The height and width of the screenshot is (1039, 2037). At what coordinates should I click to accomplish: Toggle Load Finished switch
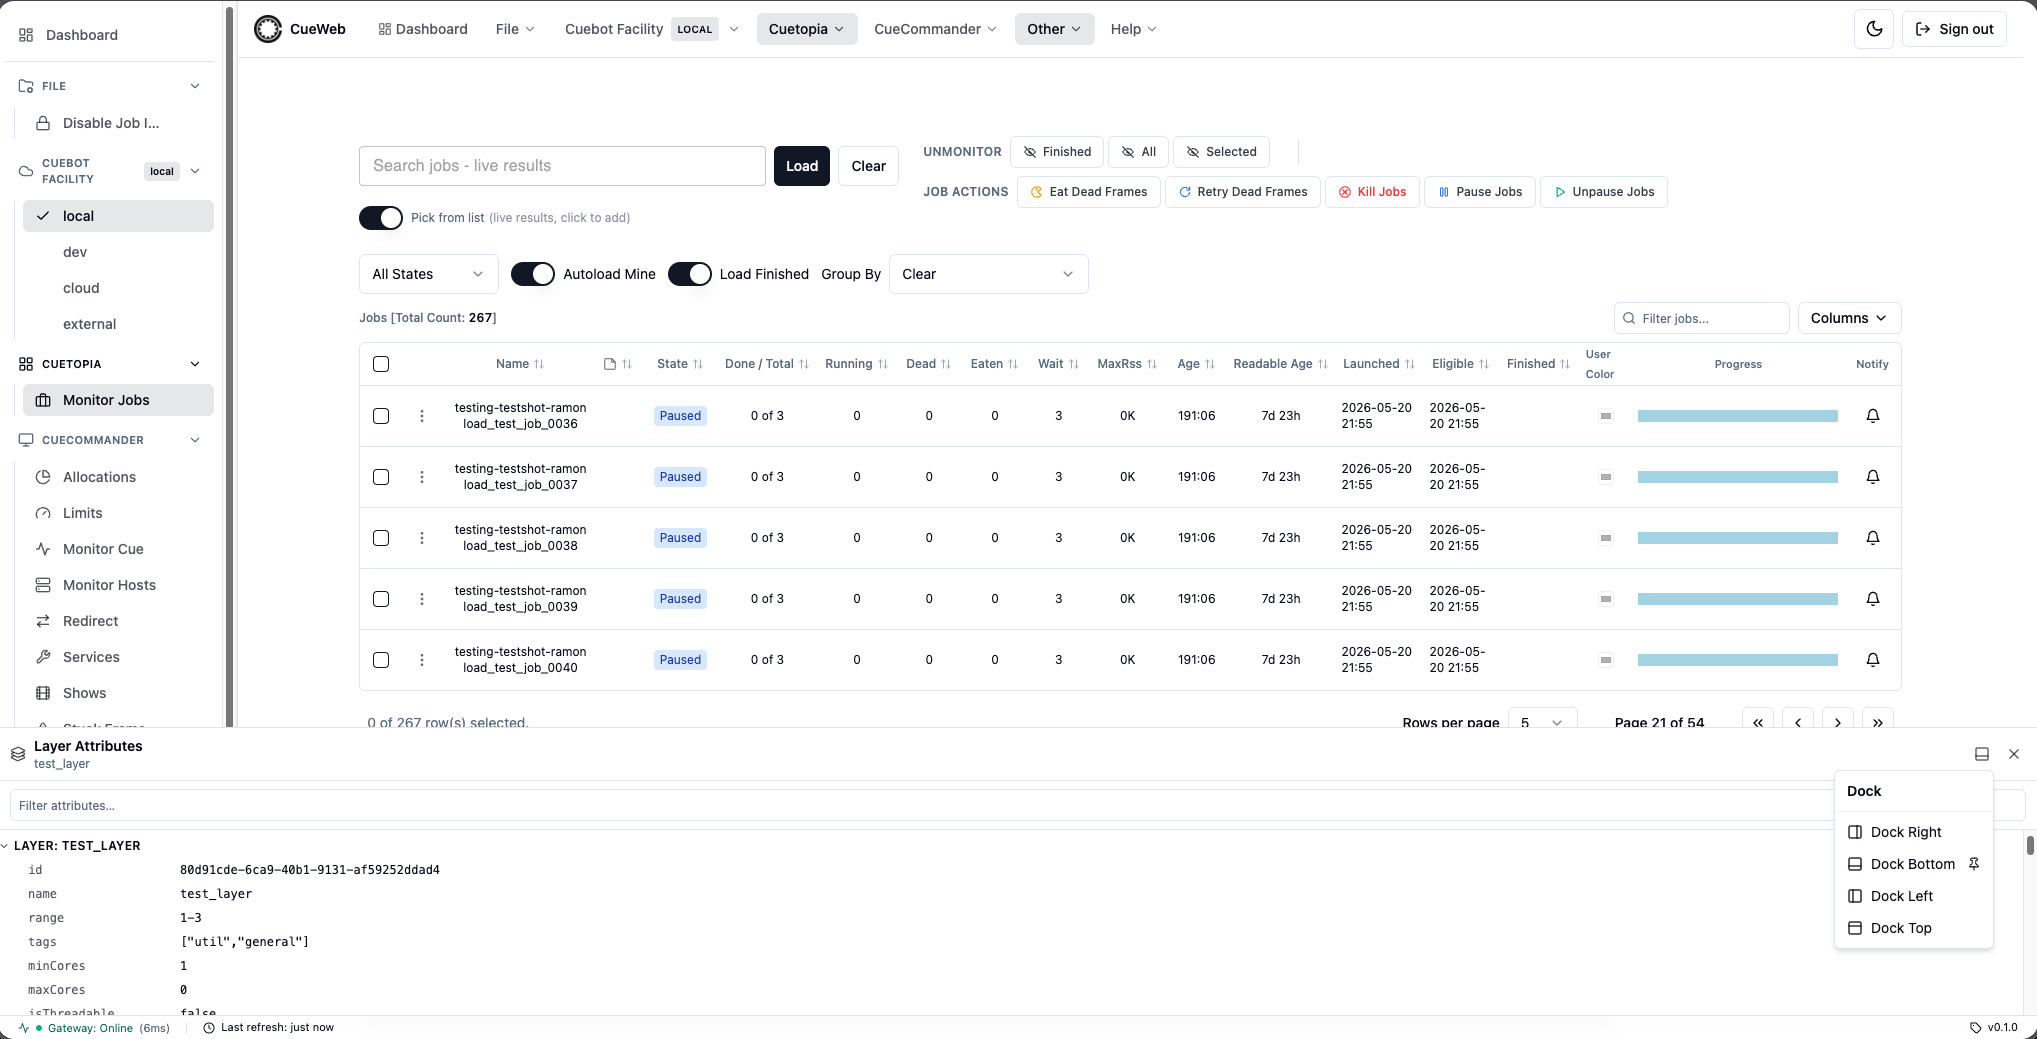point(690,274)
